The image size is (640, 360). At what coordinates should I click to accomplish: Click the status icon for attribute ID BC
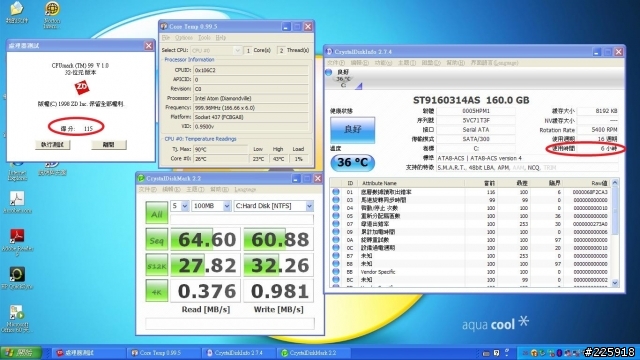click(x=336, y=280)
